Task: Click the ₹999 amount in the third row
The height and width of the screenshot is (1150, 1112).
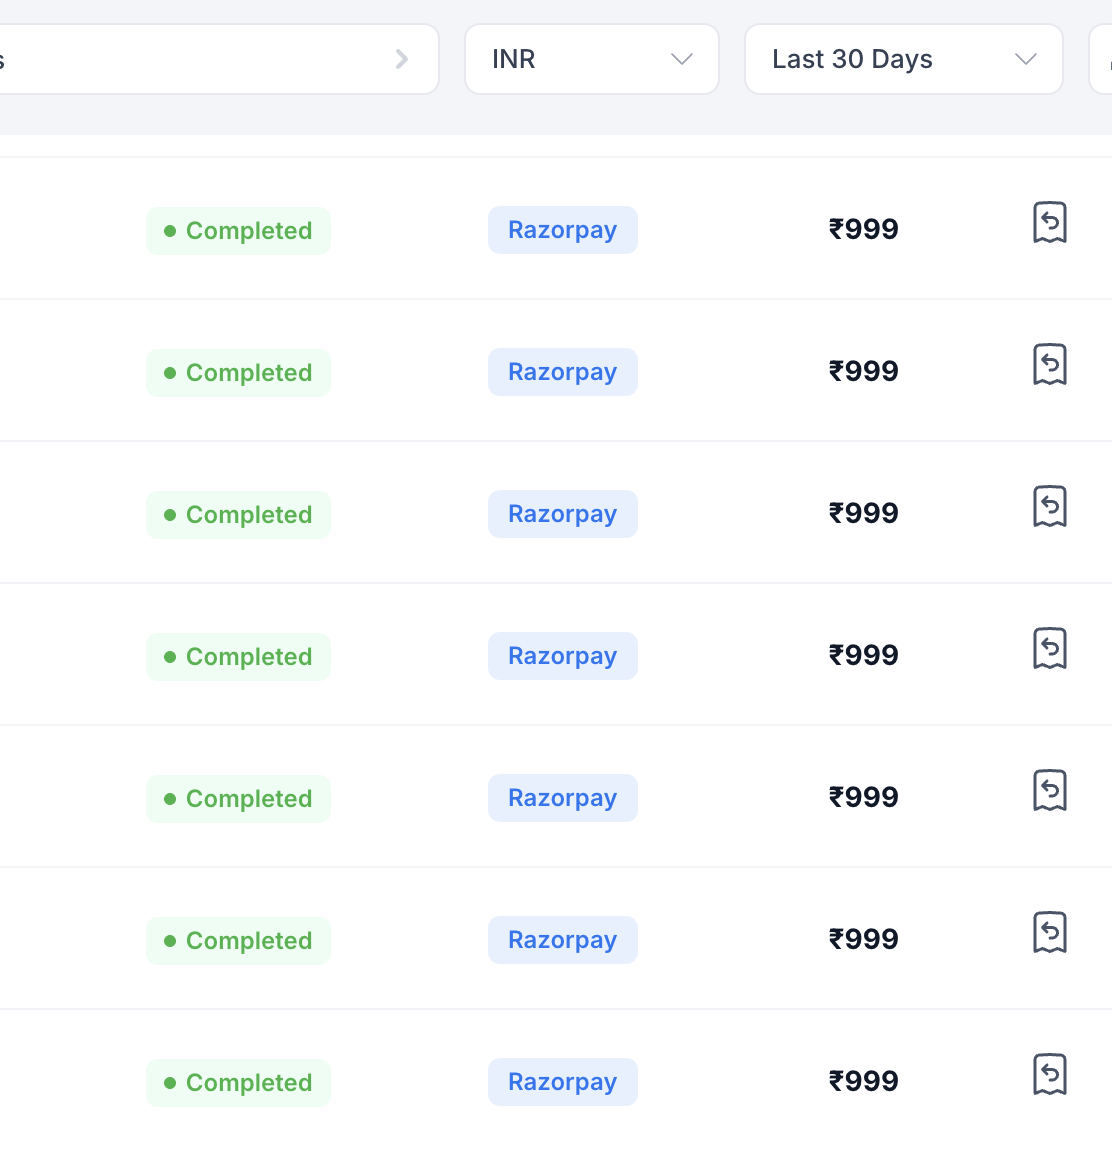Action: coord(863,513)
